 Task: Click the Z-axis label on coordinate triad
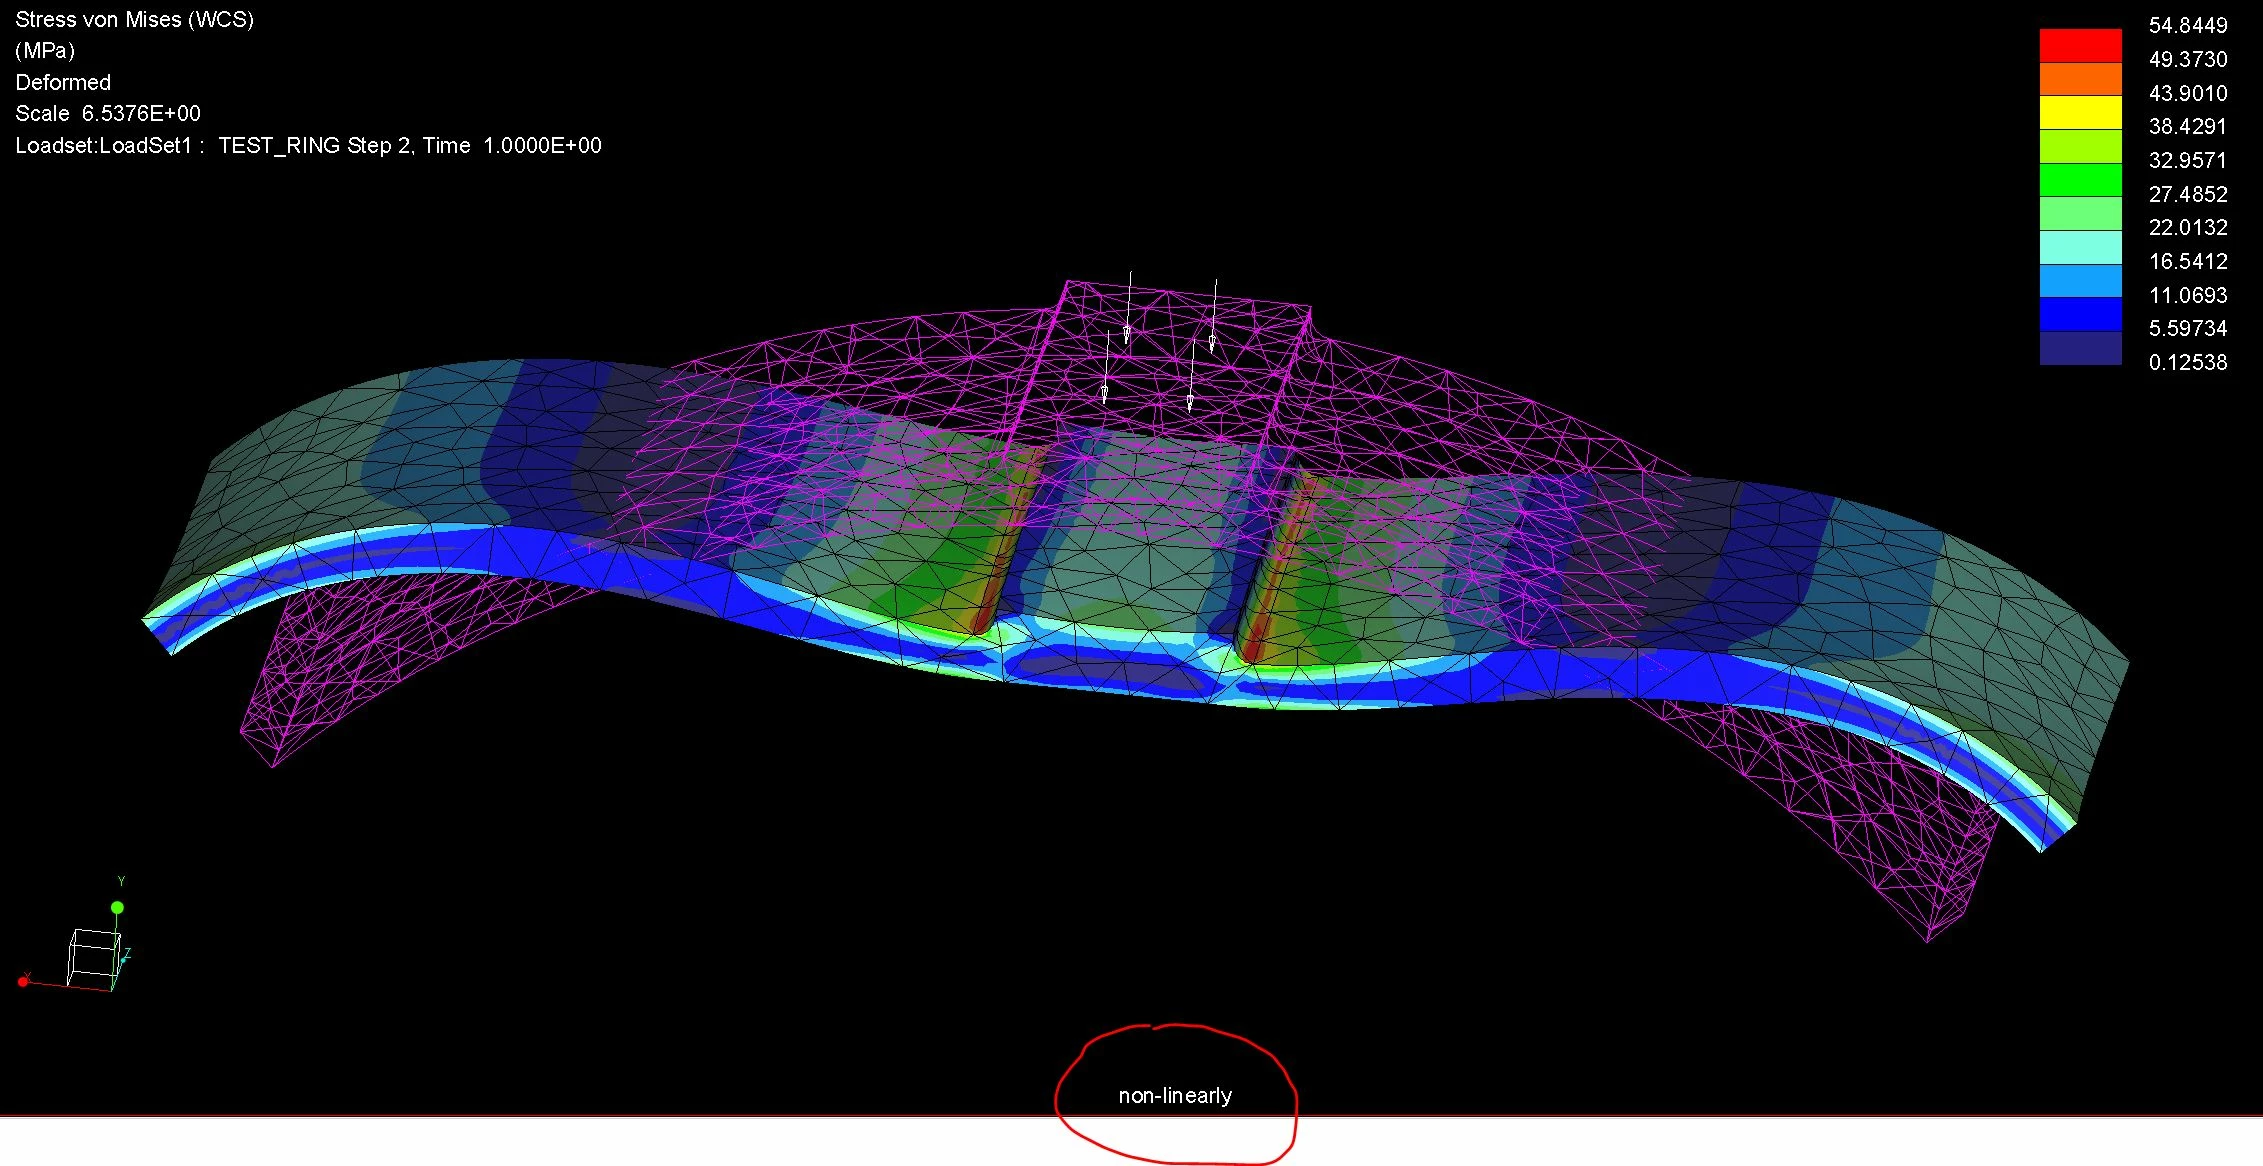point(127,954)
